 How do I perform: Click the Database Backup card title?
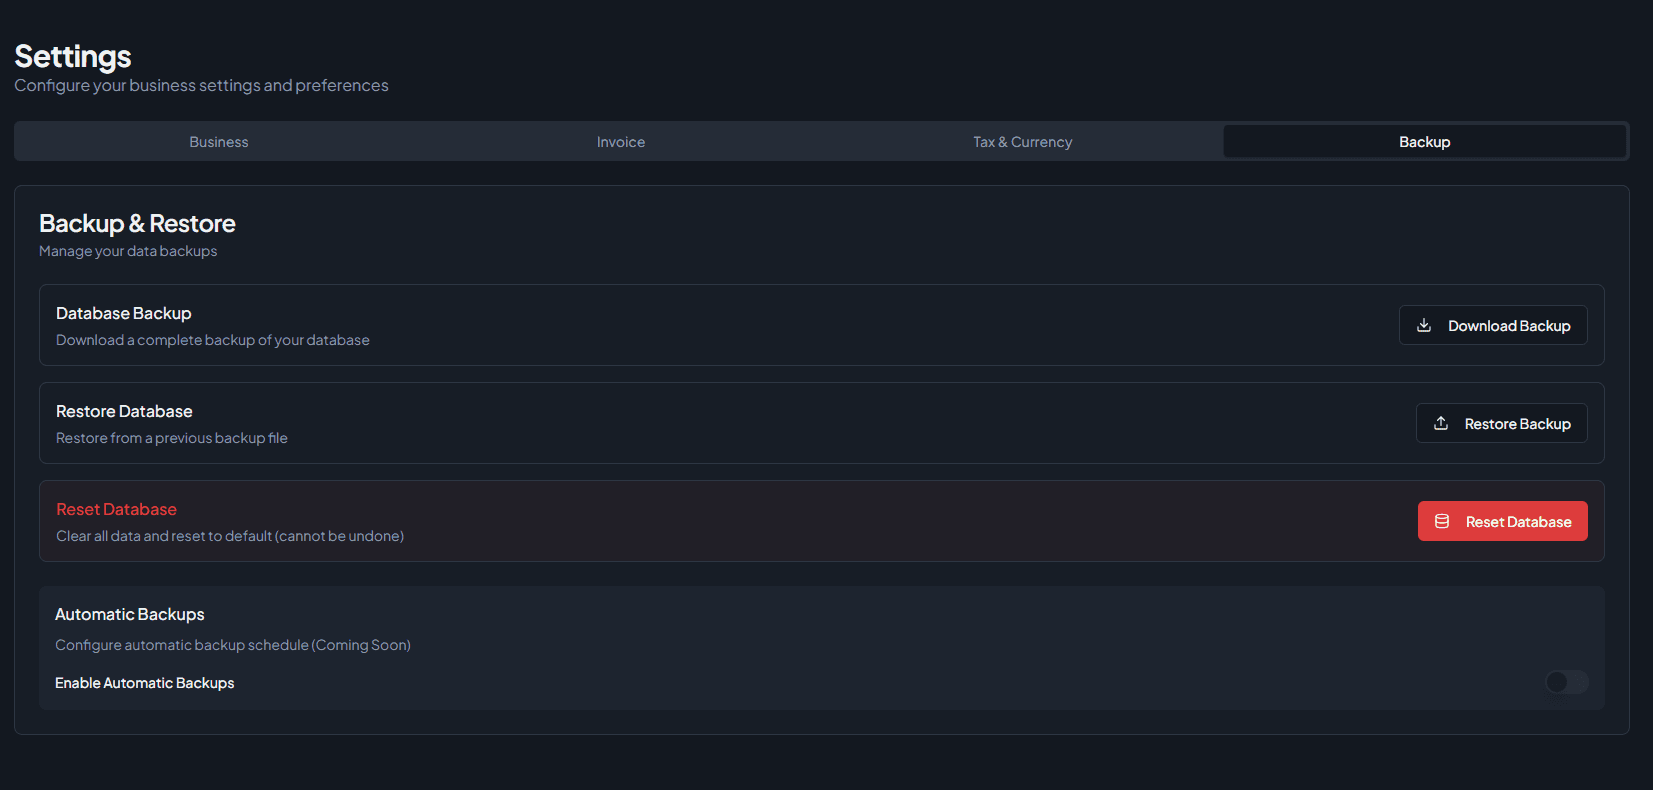coord(124,313)
